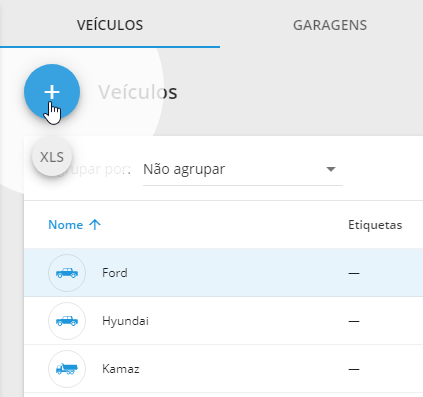Click the Ford car icon
423x397 pixels.
coord(67,273)
